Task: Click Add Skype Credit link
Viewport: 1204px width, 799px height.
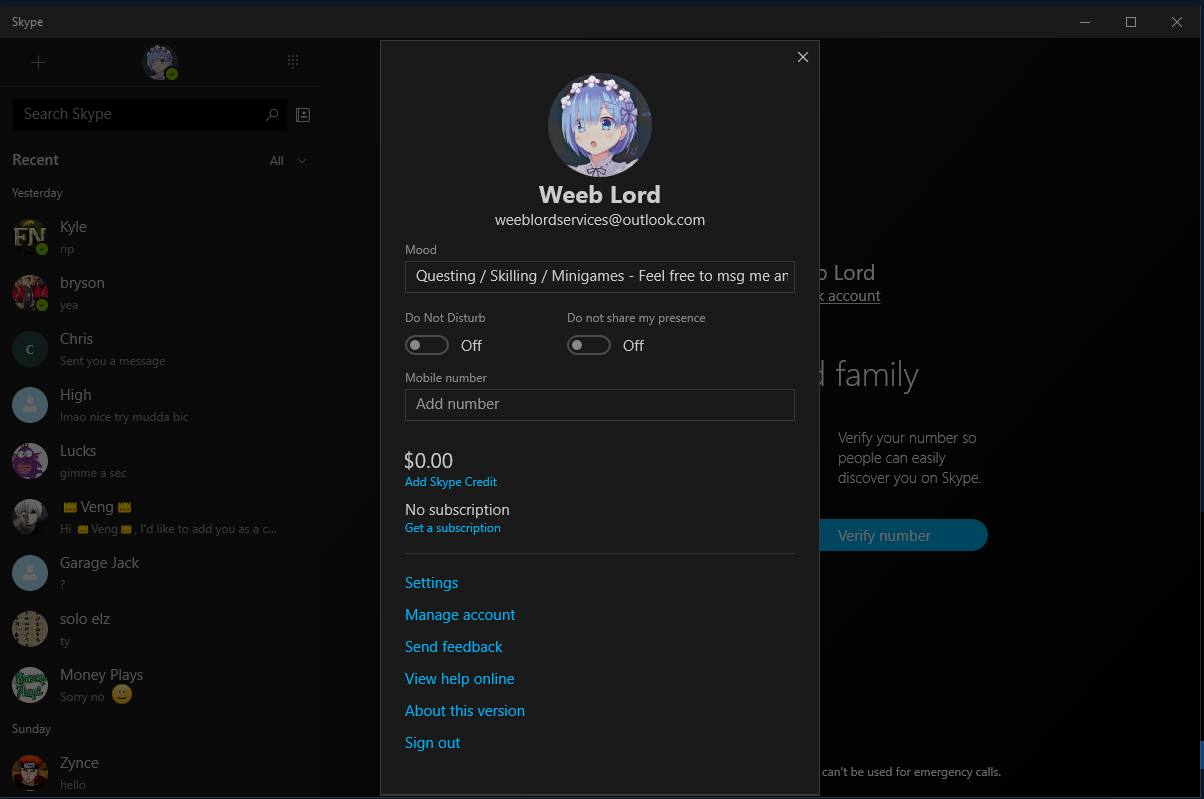Action: (451, 482)
